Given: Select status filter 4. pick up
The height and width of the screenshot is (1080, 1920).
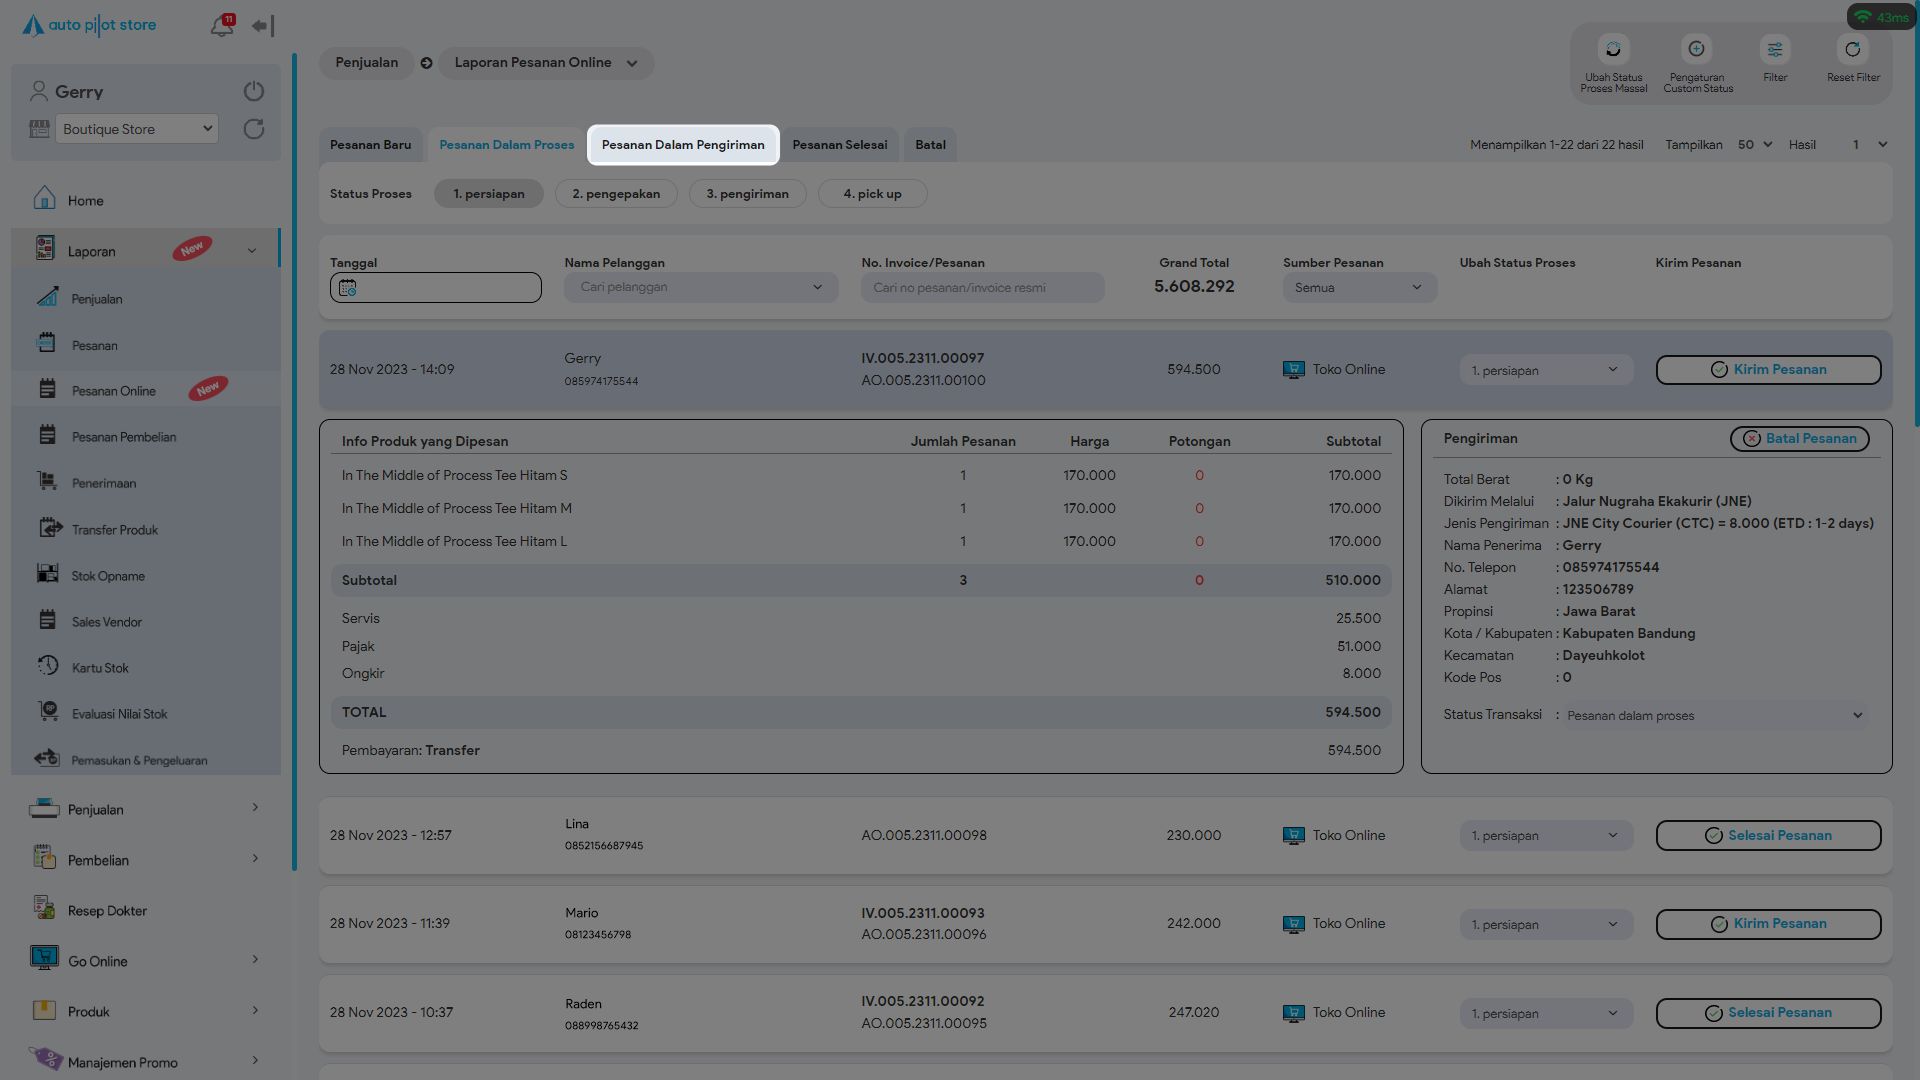Looking at the screenshot, I should (x=872, y=194).
